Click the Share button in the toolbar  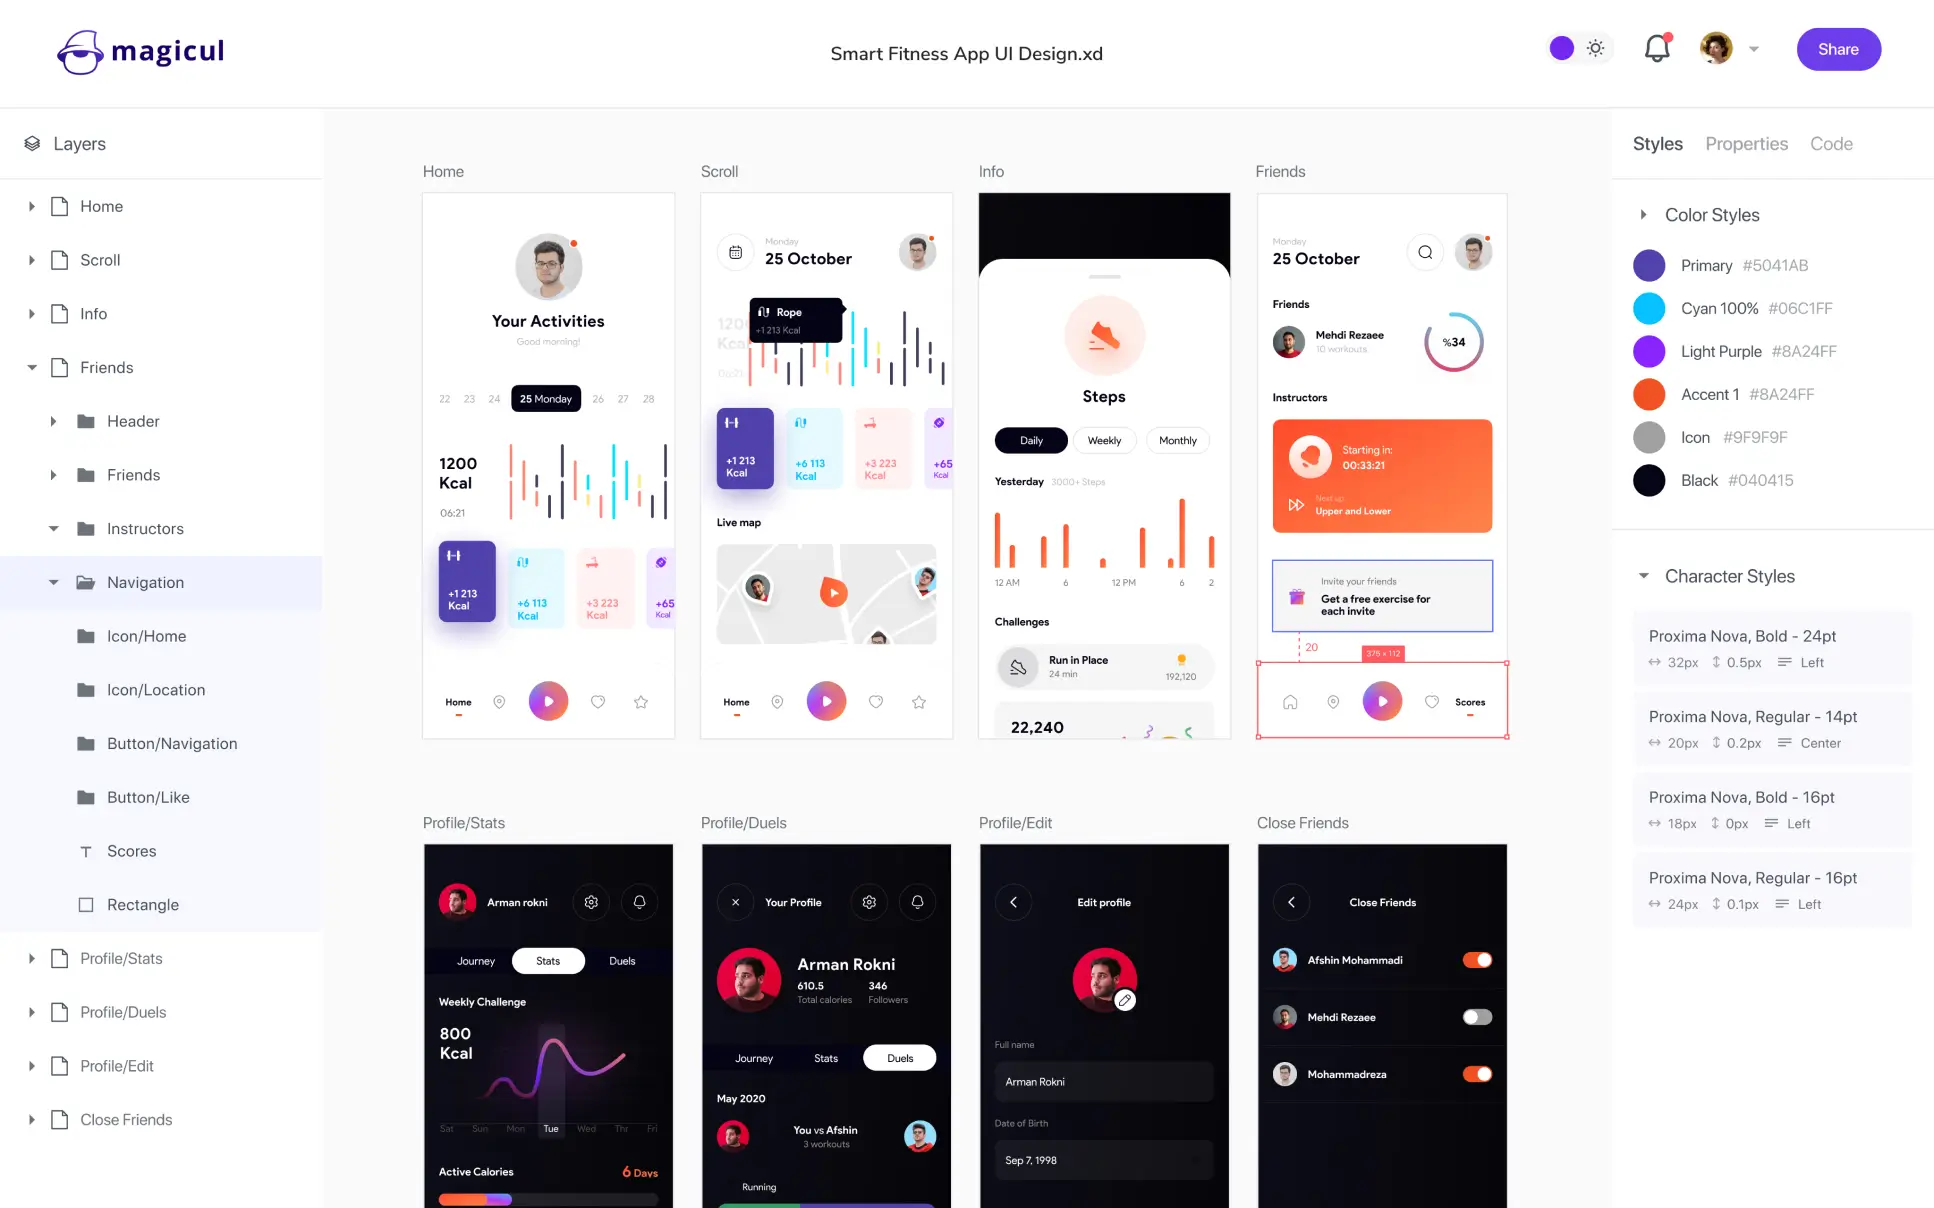[x=1838, y=49]
